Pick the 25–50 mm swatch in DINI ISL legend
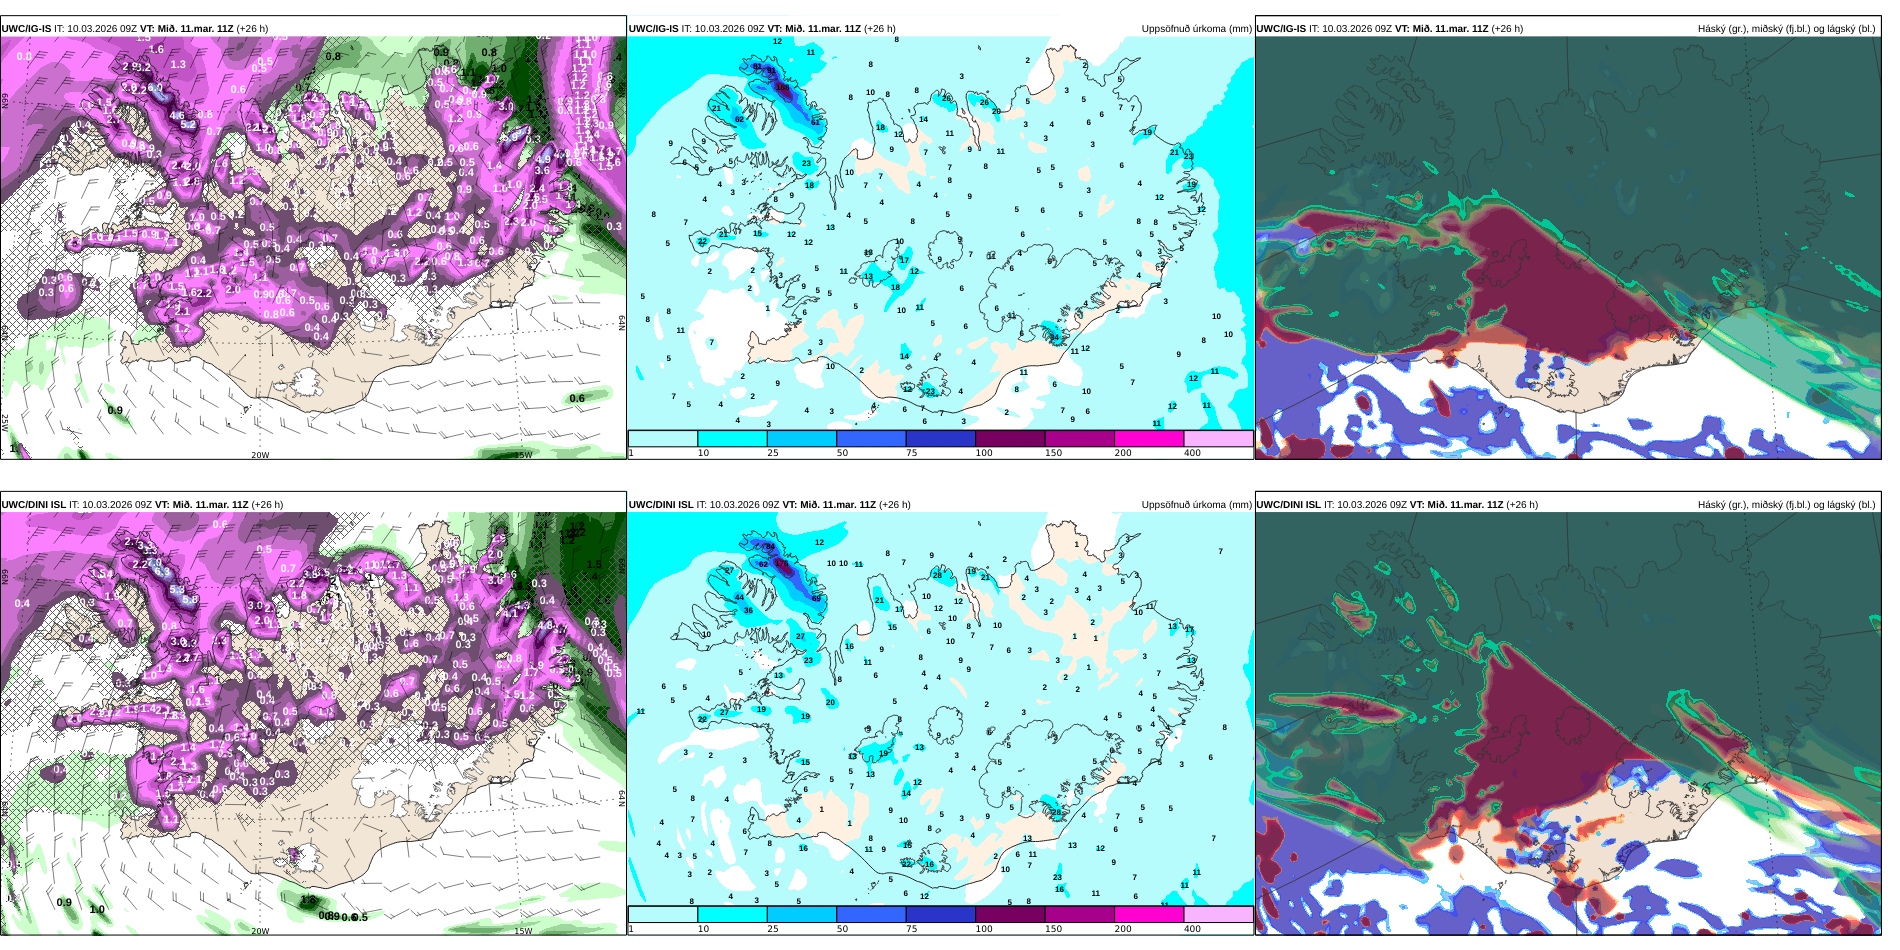This screenshot has width=1900, height=950. (x=802, y=914)
